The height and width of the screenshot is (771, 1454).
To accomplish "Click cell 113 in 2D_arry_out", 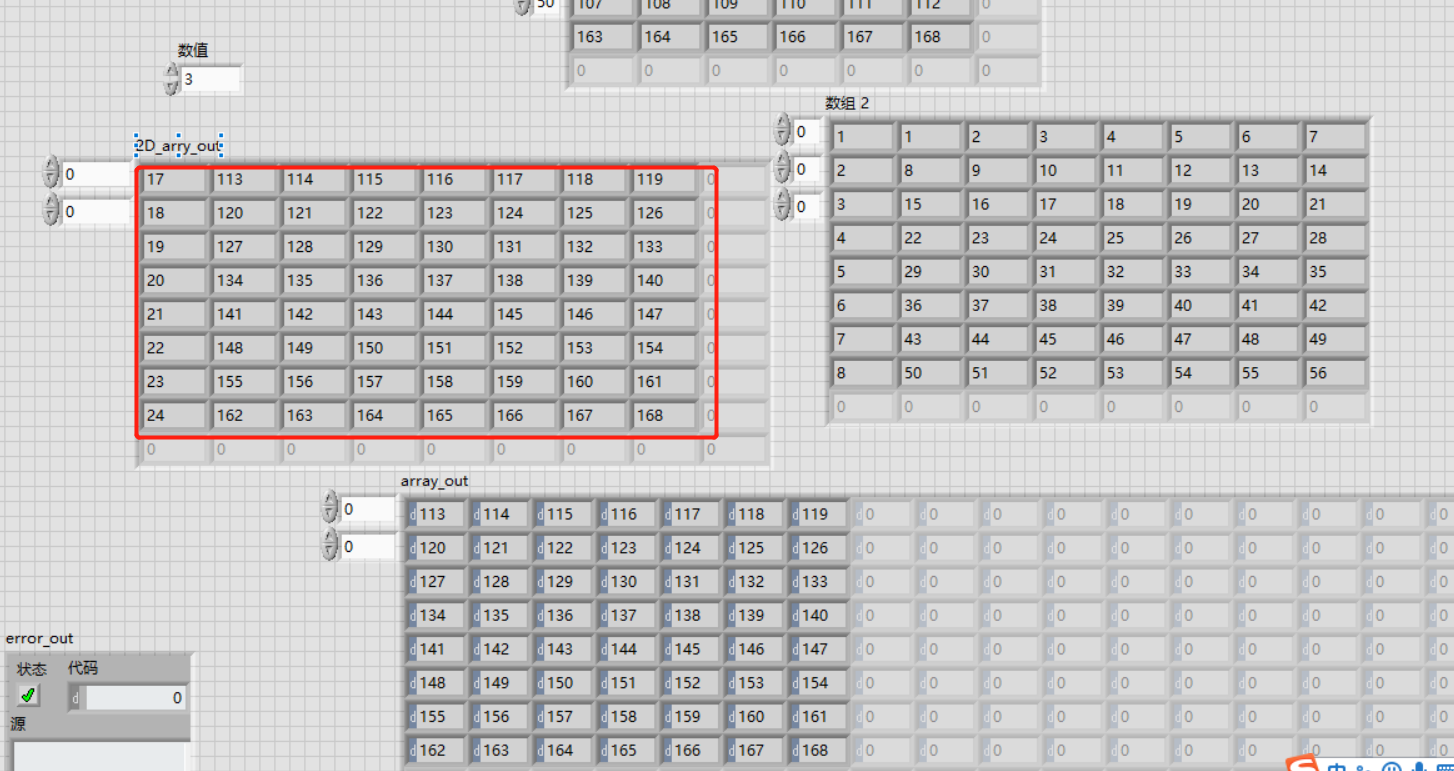I will pos(243,180).
